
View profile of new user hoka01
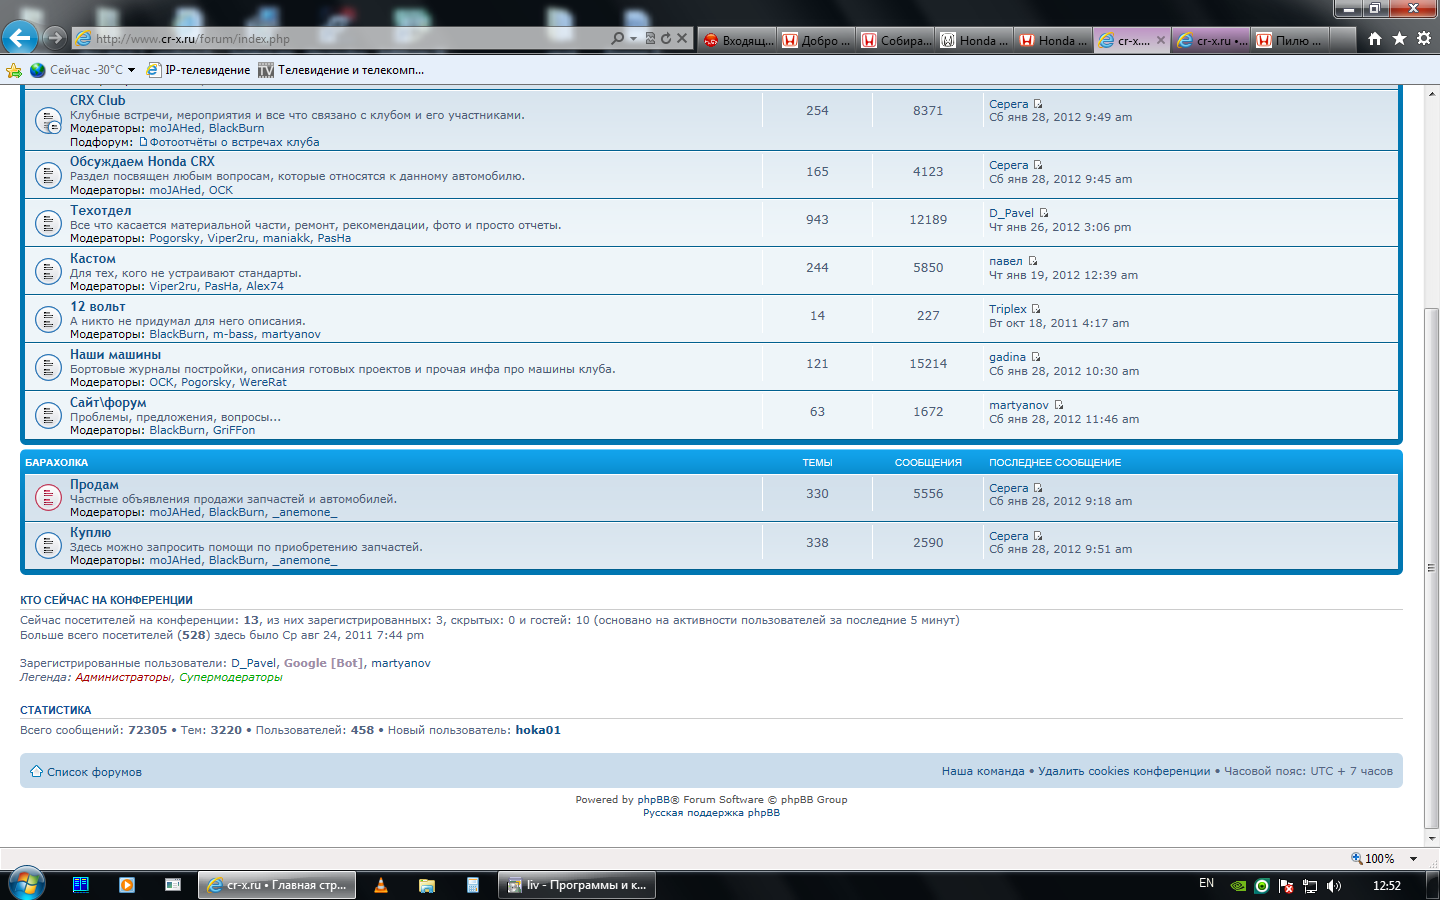tap(538, 729)
